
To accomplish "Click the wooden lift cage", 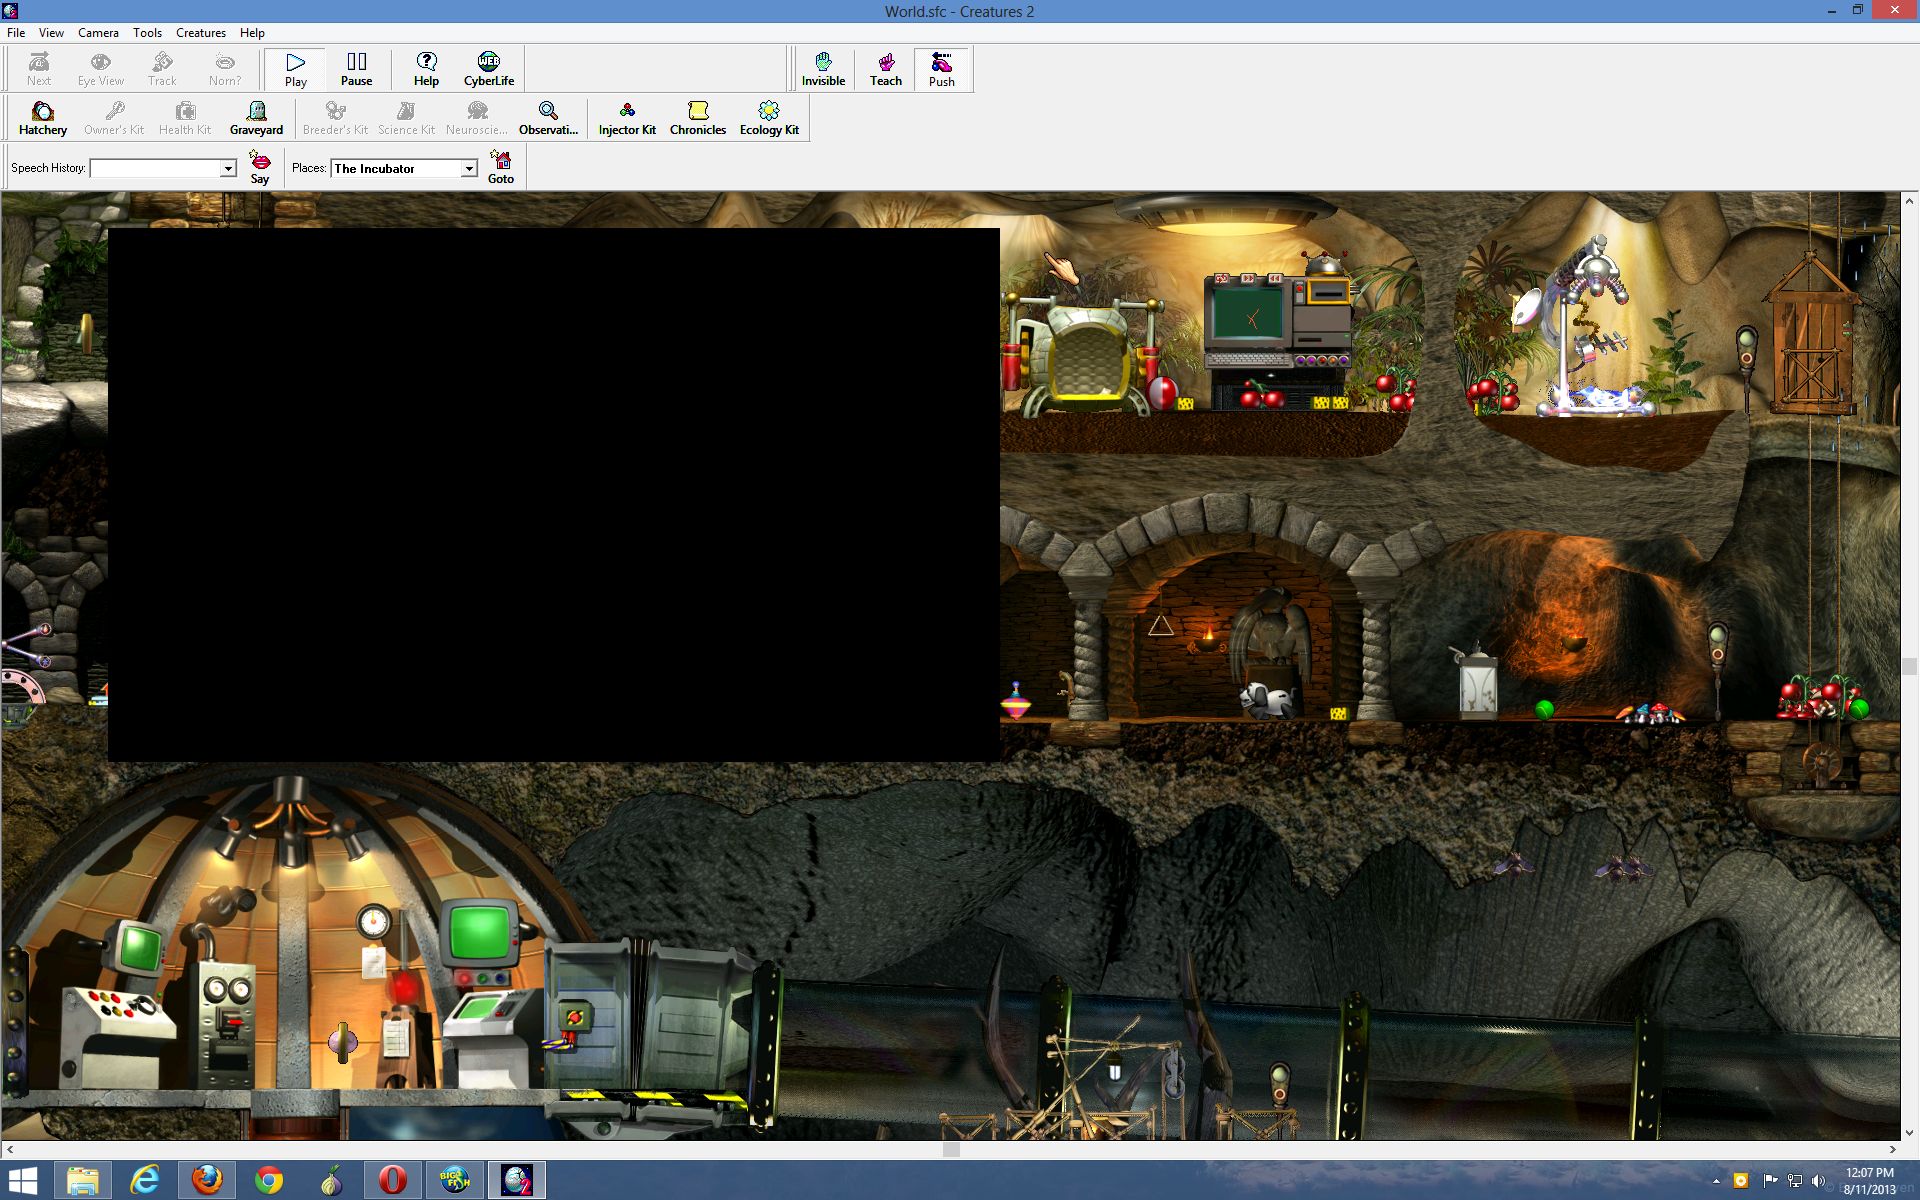I will (1812, 335).
